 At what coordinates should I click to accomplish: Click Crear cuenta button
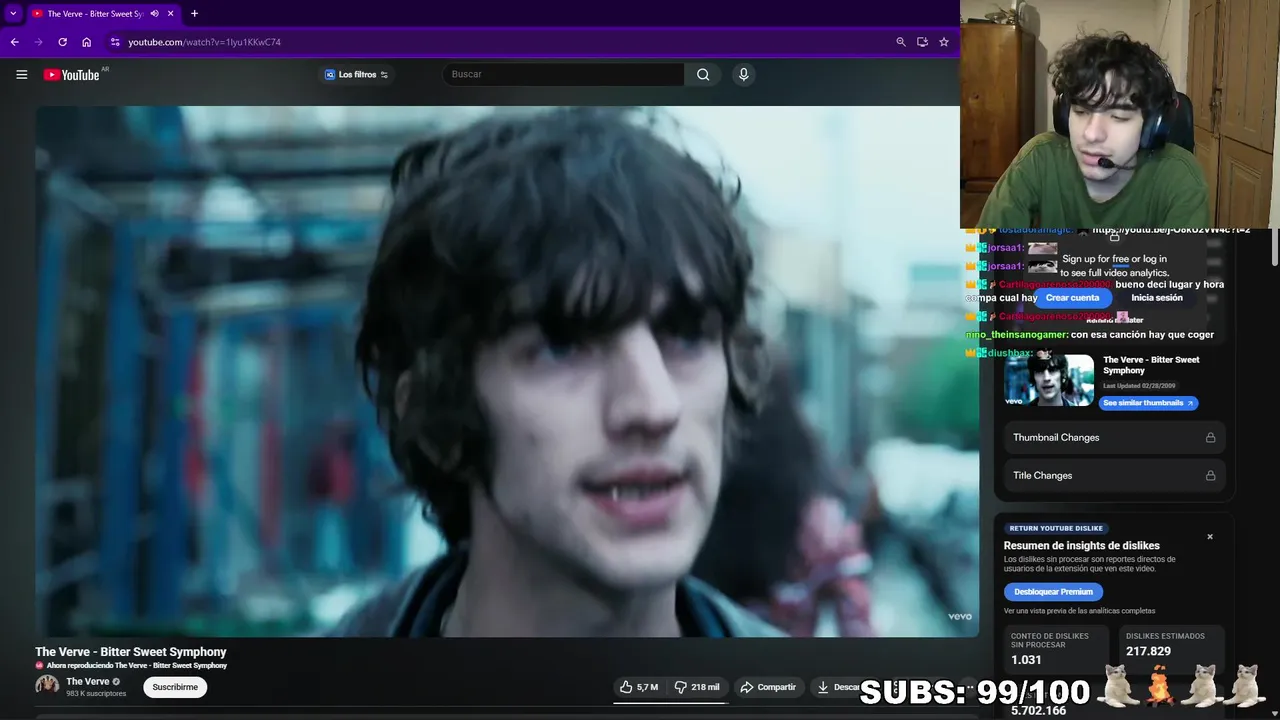1072,298
